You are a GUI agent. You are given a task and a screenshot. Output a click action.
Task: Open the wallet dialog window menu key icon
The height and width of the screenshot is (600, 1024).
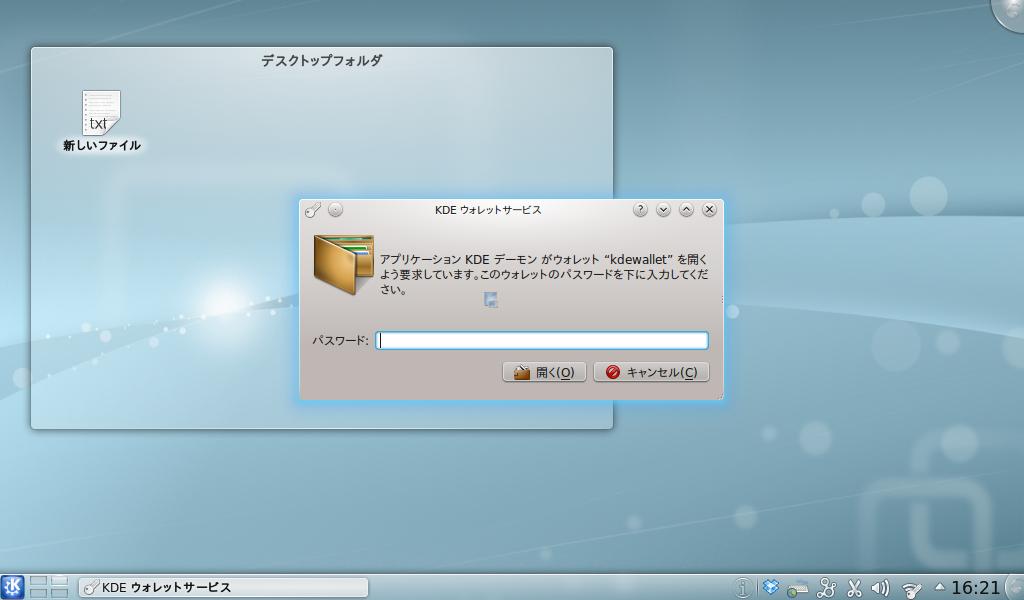point(313,210)
